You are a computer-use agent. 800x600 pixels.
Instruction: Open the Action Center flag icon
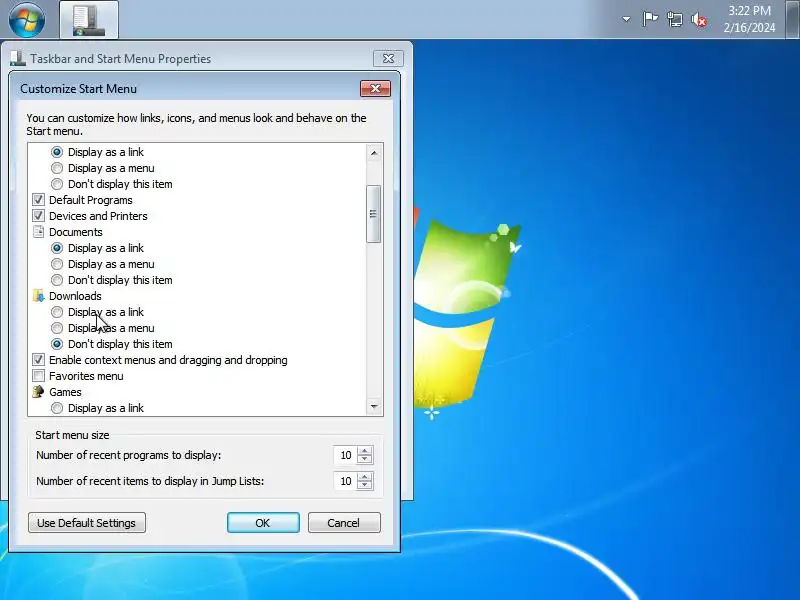[649, 19]
